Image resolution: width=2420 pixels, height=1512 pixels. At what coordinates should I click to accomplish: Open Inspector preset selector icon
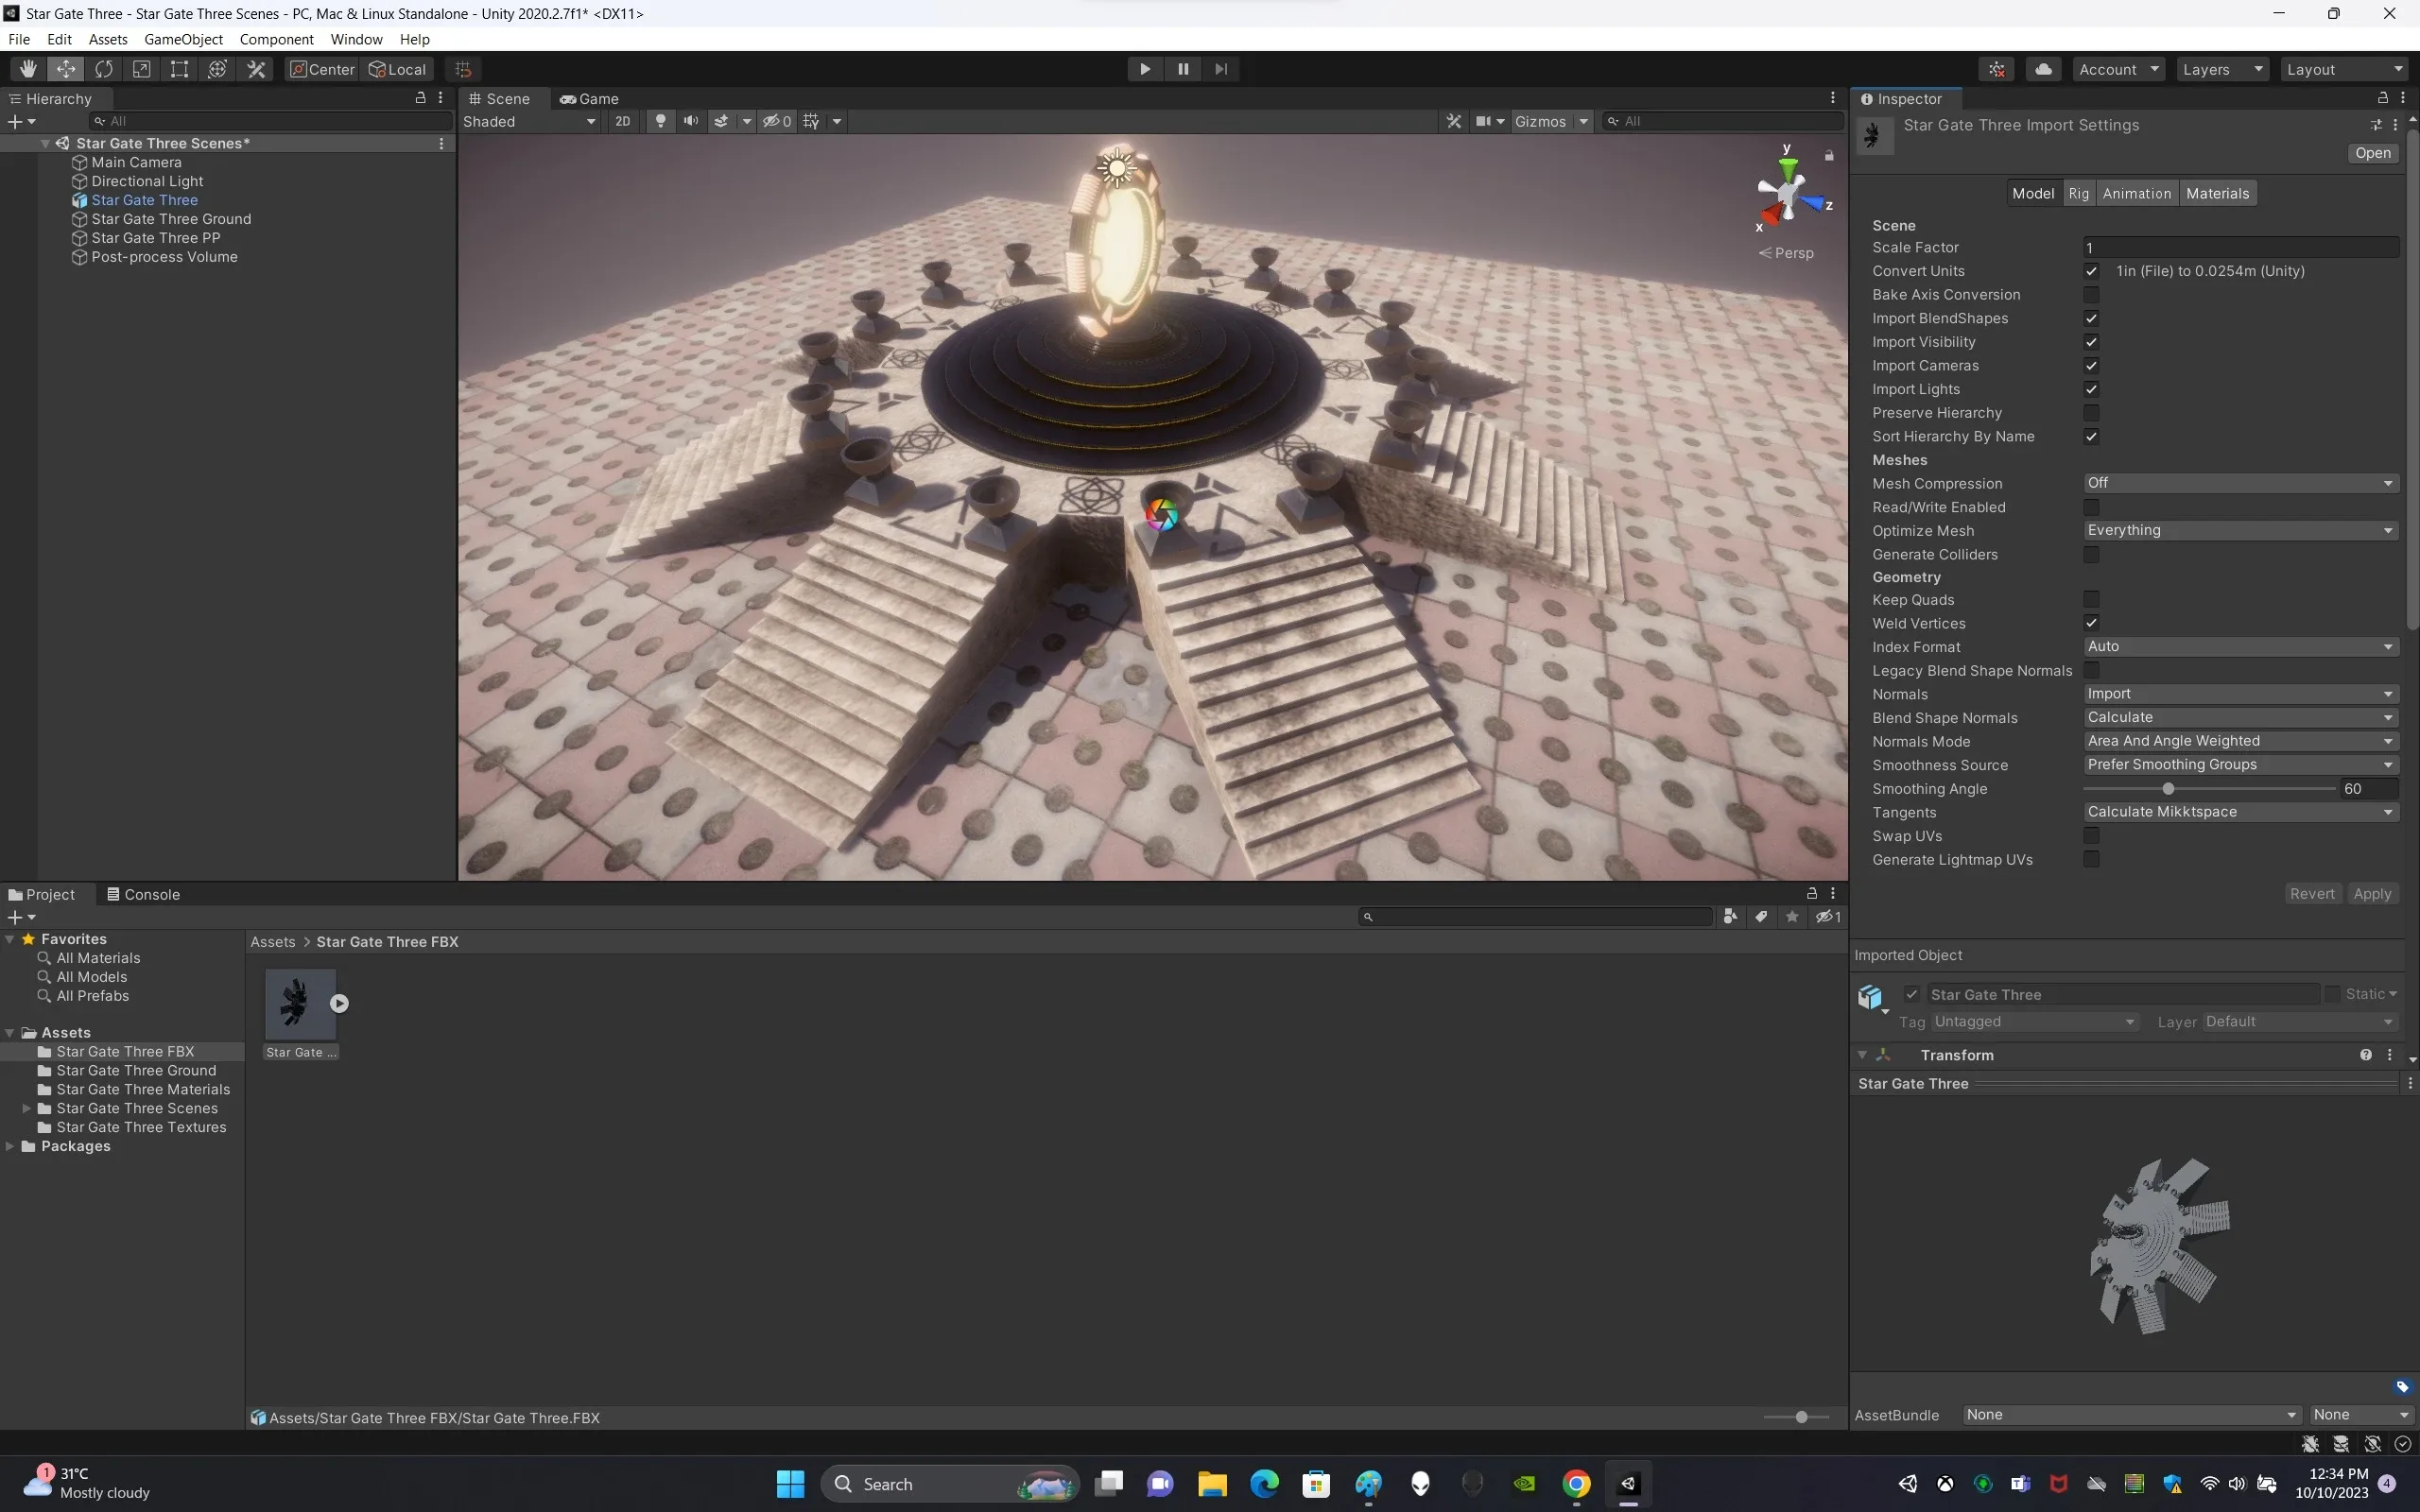click(2376, 125)
